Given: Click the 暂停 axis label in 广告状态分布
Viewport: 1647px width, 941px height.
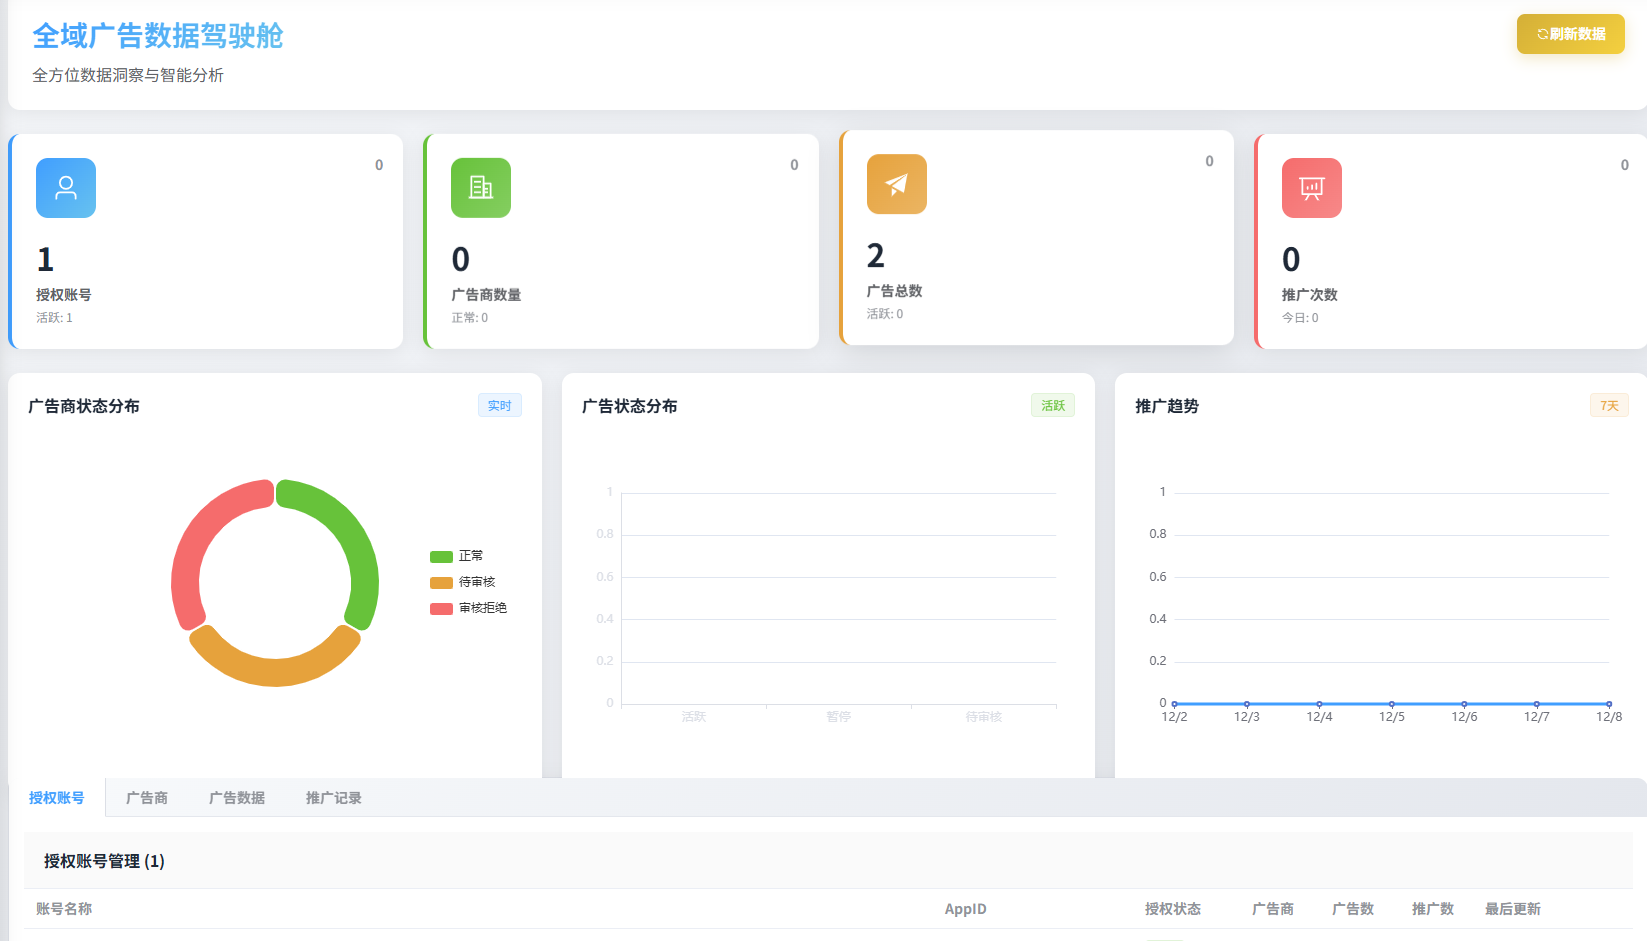Looking at the screenshot, I should (839, 717).
